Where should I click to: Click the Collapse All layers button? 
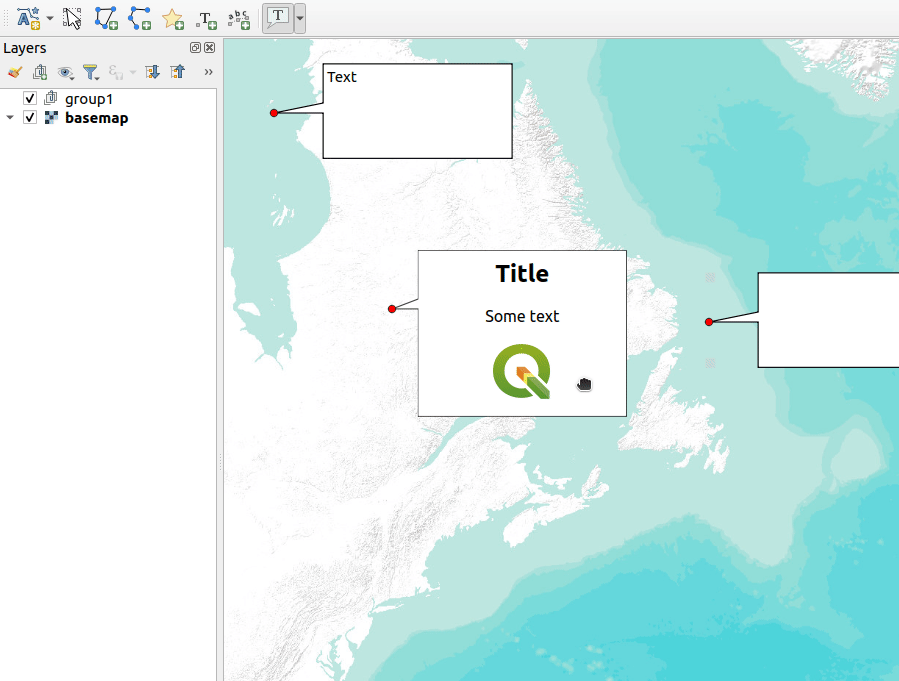(177, 72)
